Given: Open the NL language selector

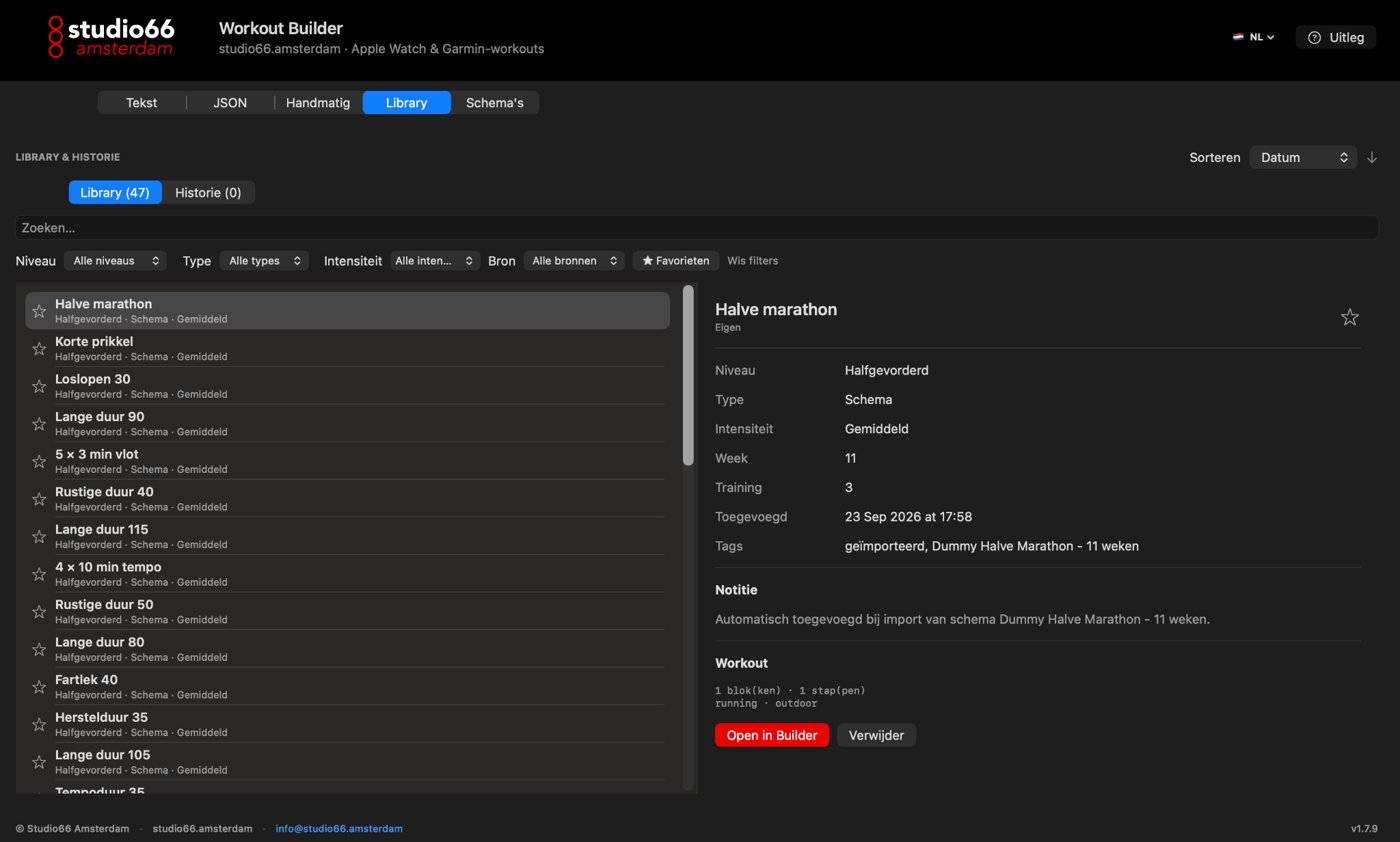Looking at the screenshot, I should point(1254,37).
